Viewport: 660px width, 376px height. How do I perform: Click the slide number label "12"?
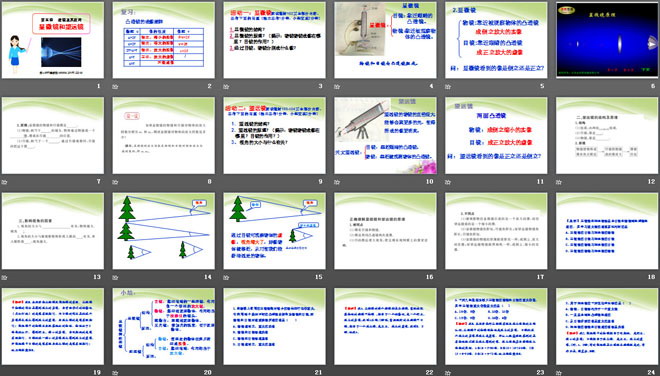[x=652, y=181]
